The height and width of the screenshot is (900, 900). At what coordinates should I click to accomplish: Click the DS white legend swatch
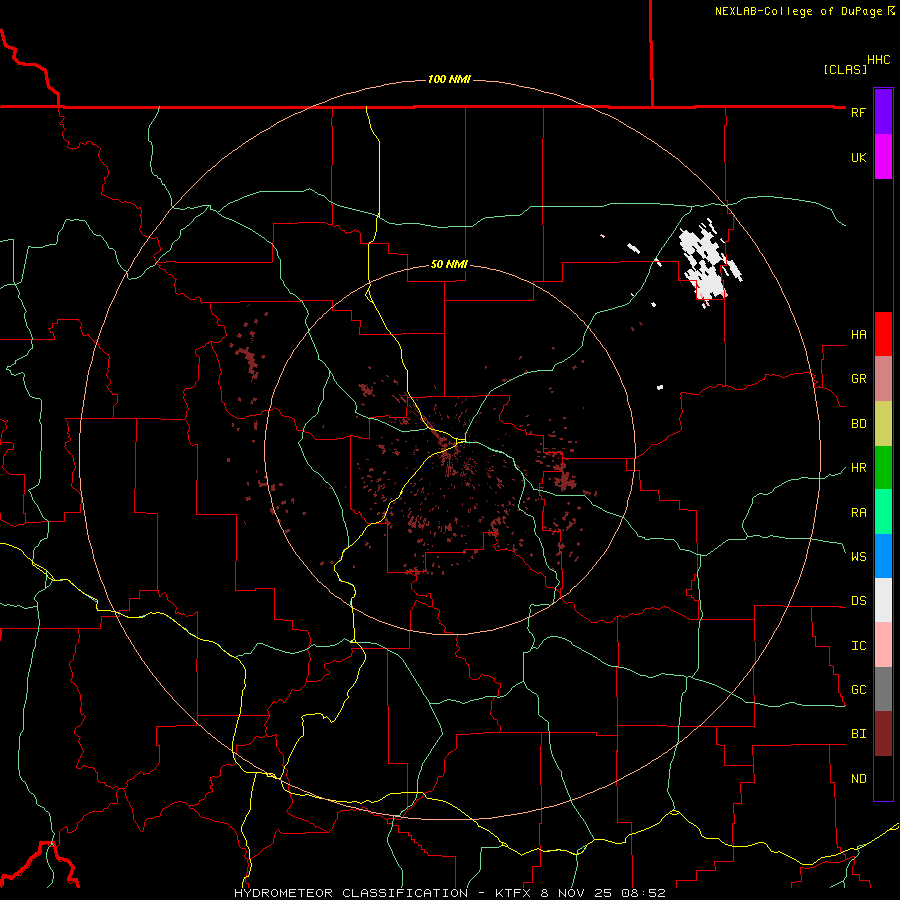tap(883, 600)
